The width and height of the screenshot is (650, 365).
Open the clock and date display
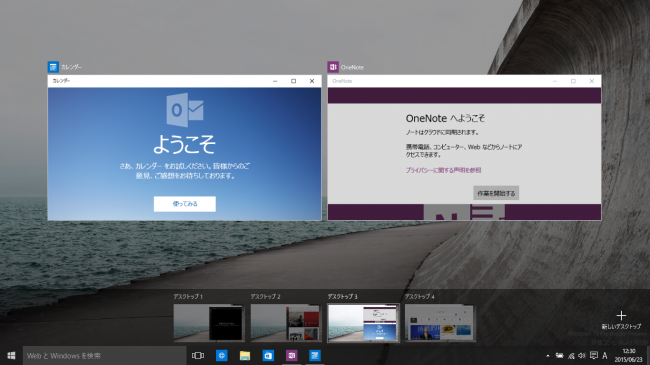pyautogui.click(x=628, y=355)
